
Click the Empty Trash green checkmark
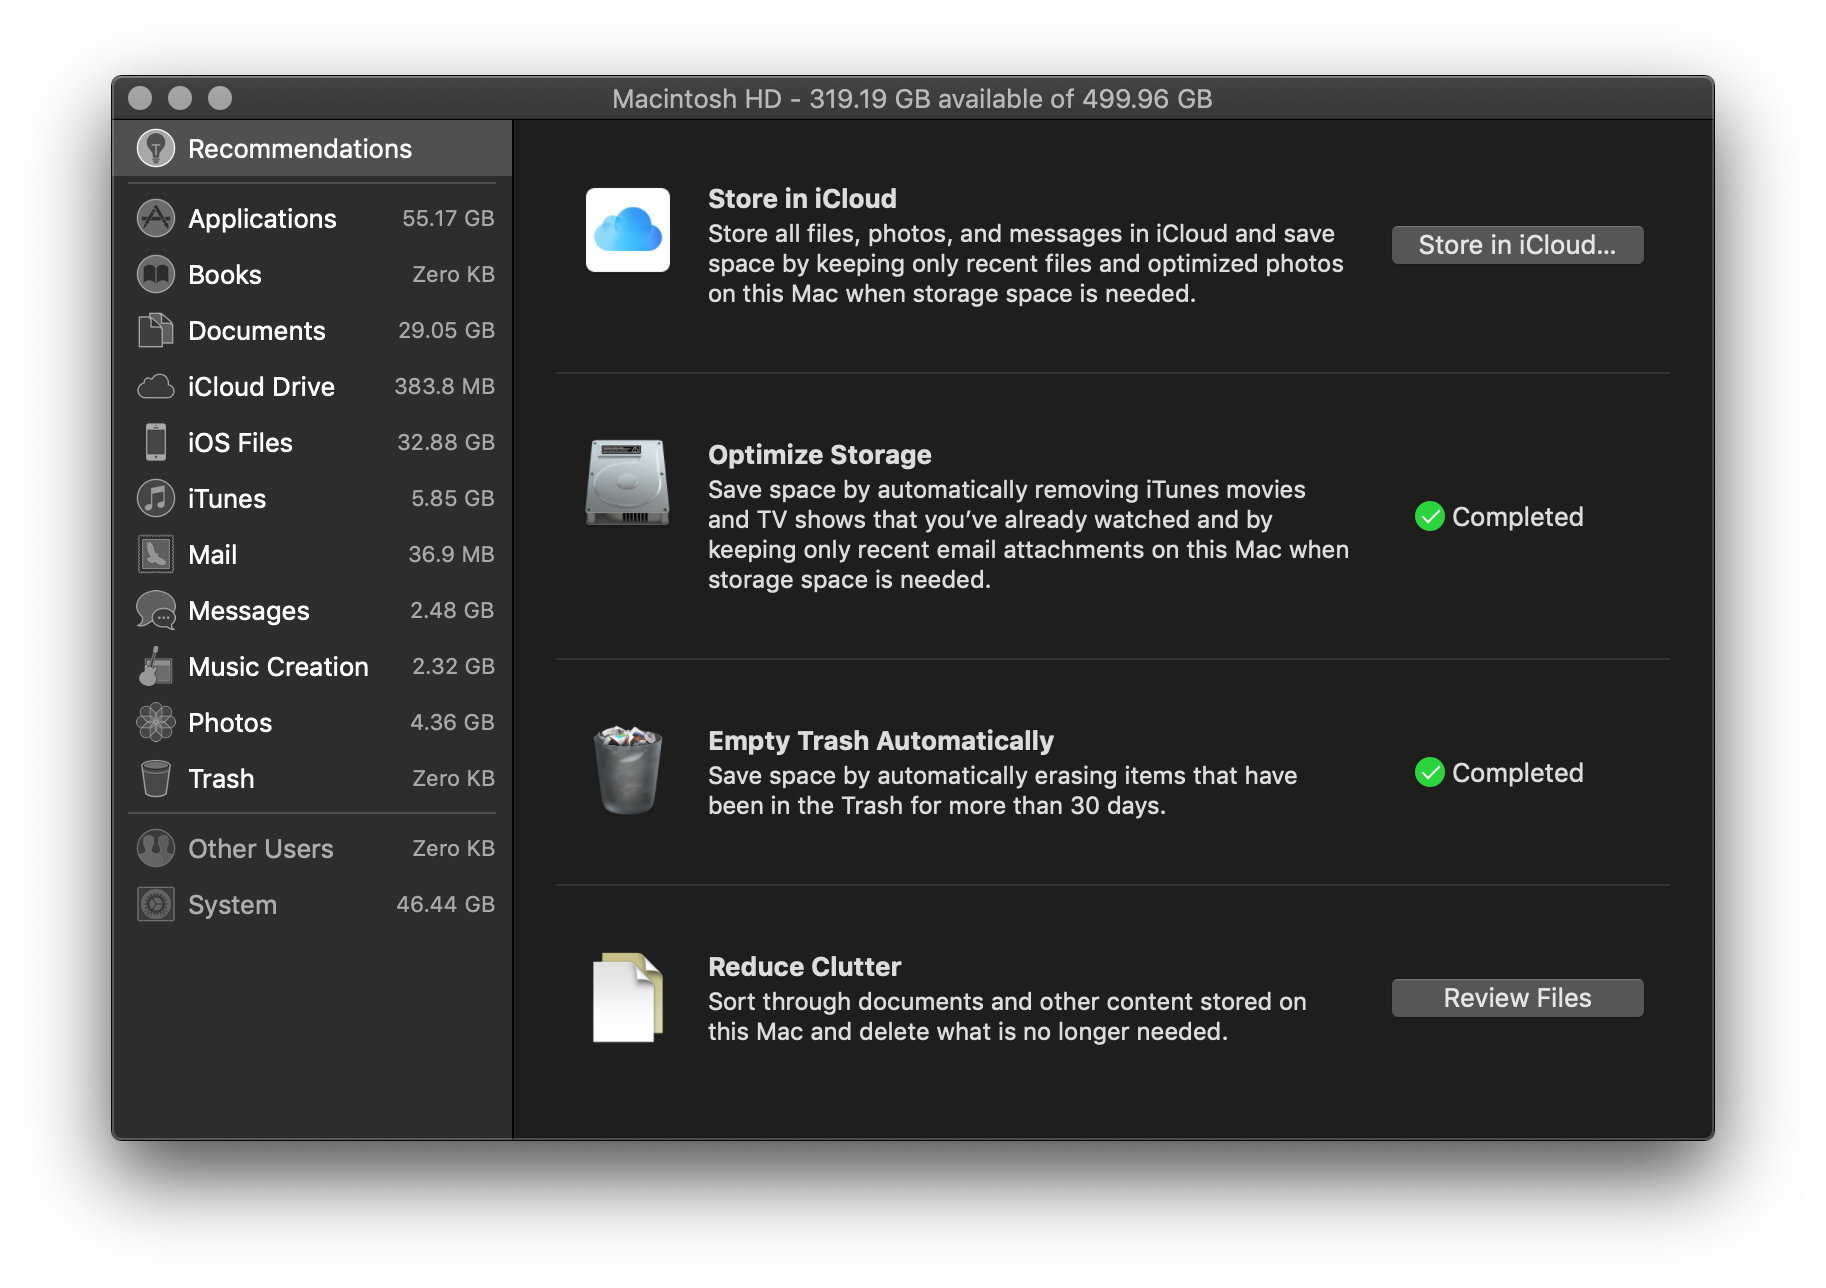(1430, 772)
